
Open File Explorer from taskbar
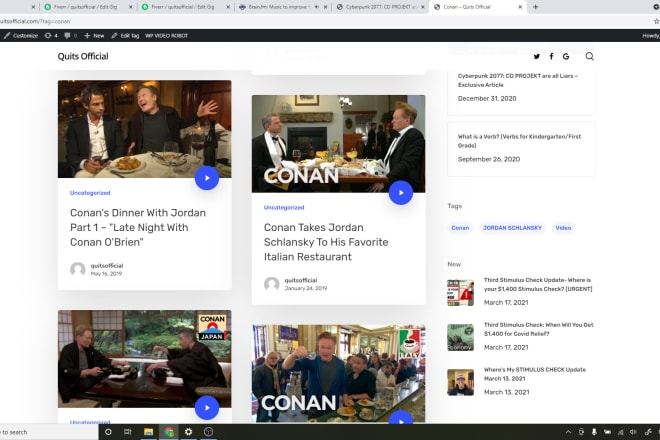148,432
